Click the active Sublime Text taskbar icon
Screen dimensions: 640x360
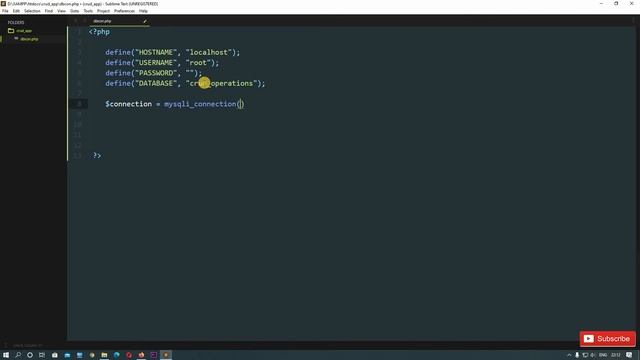point(166,355)
